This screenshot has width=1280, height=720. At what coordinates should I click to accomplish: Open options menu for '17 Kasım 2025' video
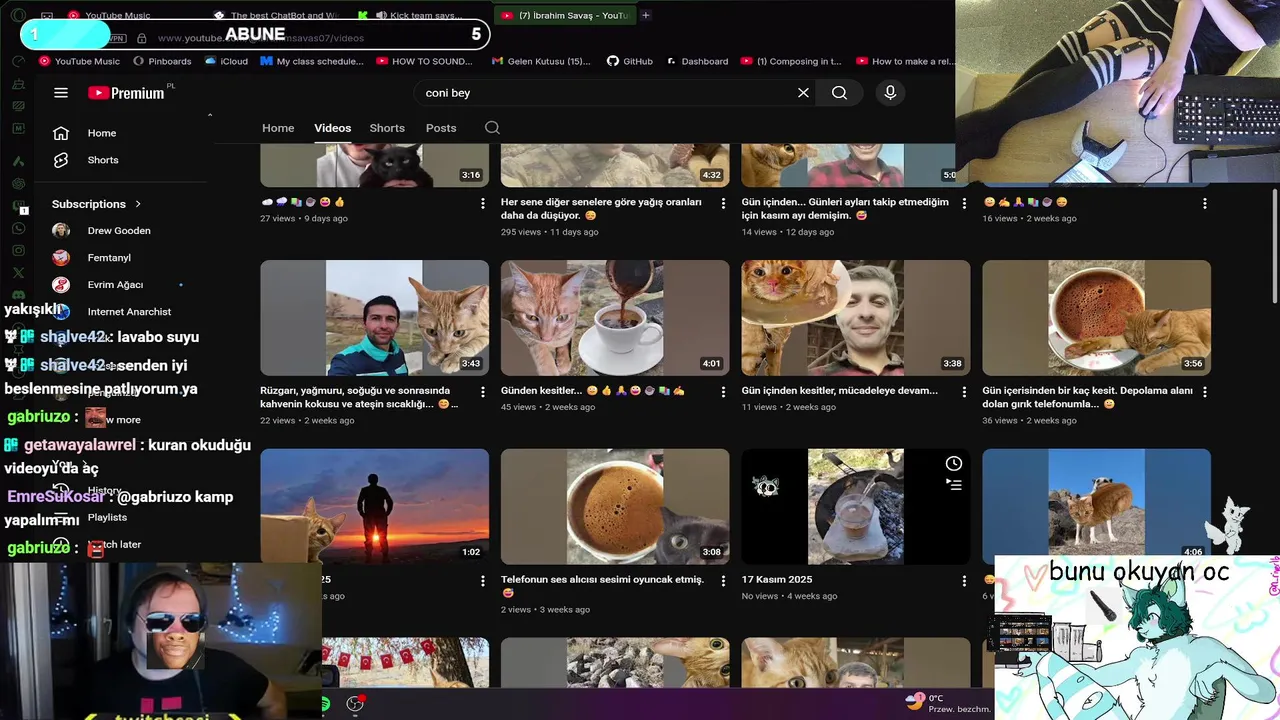coord(964,581)
